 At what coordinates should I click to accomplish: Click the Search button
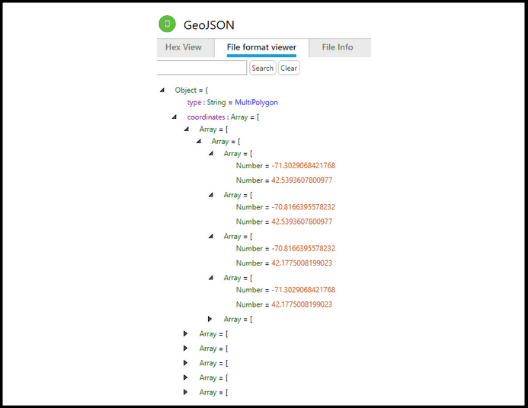click(262, 68)
